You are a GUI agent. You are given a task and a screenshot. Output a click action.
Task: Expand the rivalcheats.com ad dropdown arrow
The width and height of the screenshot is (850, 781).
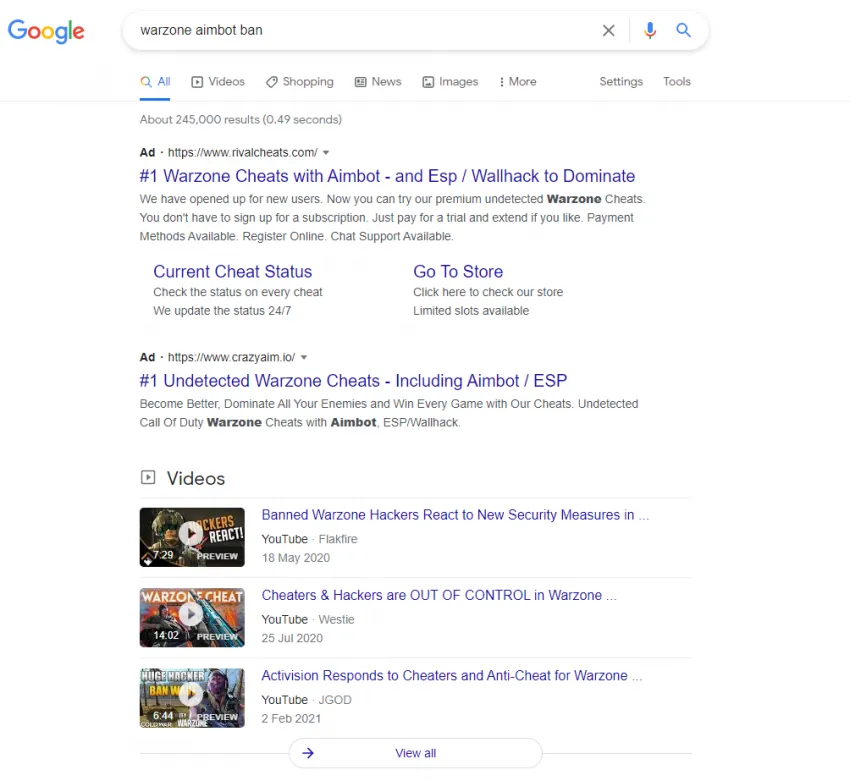(325, 152)
